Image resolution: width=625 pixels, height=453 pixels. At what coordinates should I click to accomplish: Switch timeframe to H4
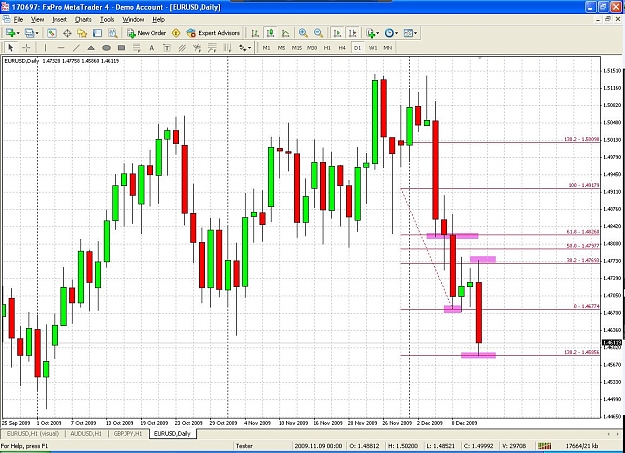[x=342, y=48]
